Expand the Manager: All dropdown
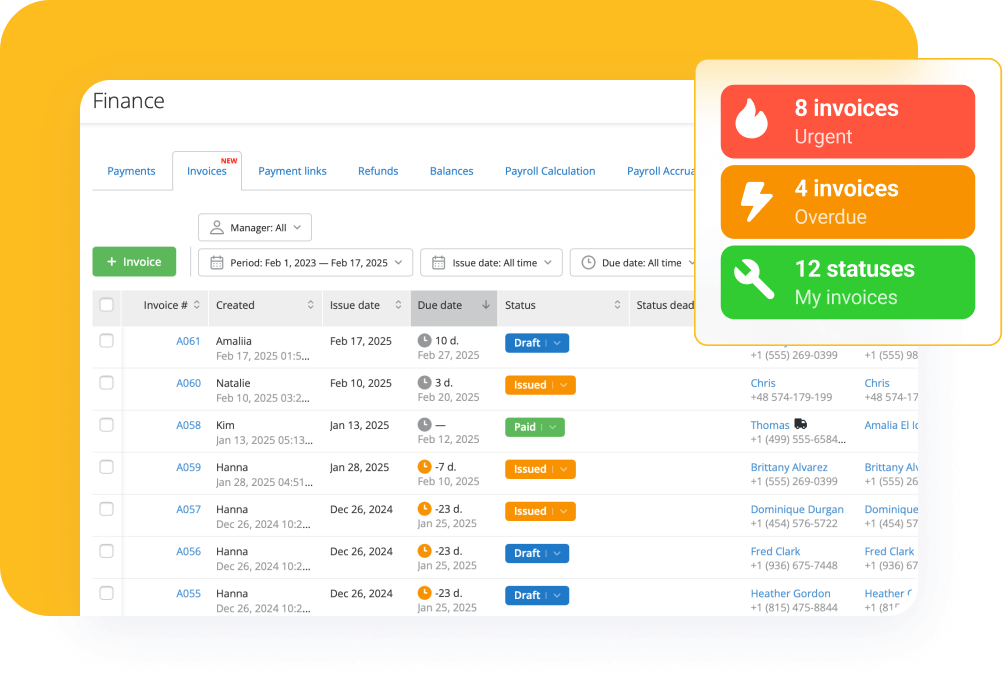 (x=297, y=227)
